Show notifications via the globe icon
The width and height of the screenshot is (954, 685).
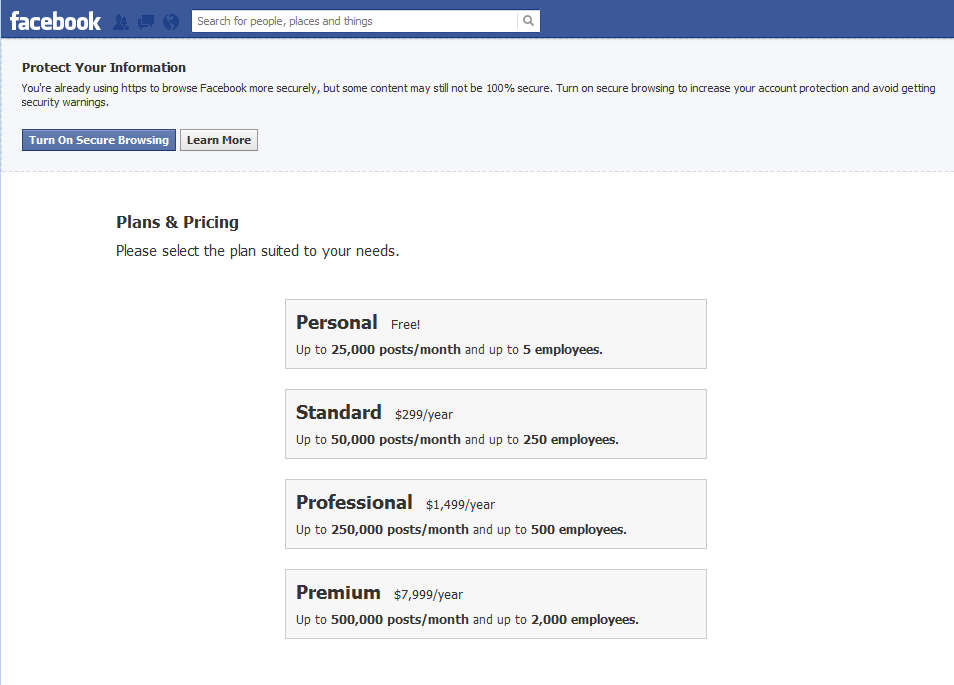(x=171, y=21)
